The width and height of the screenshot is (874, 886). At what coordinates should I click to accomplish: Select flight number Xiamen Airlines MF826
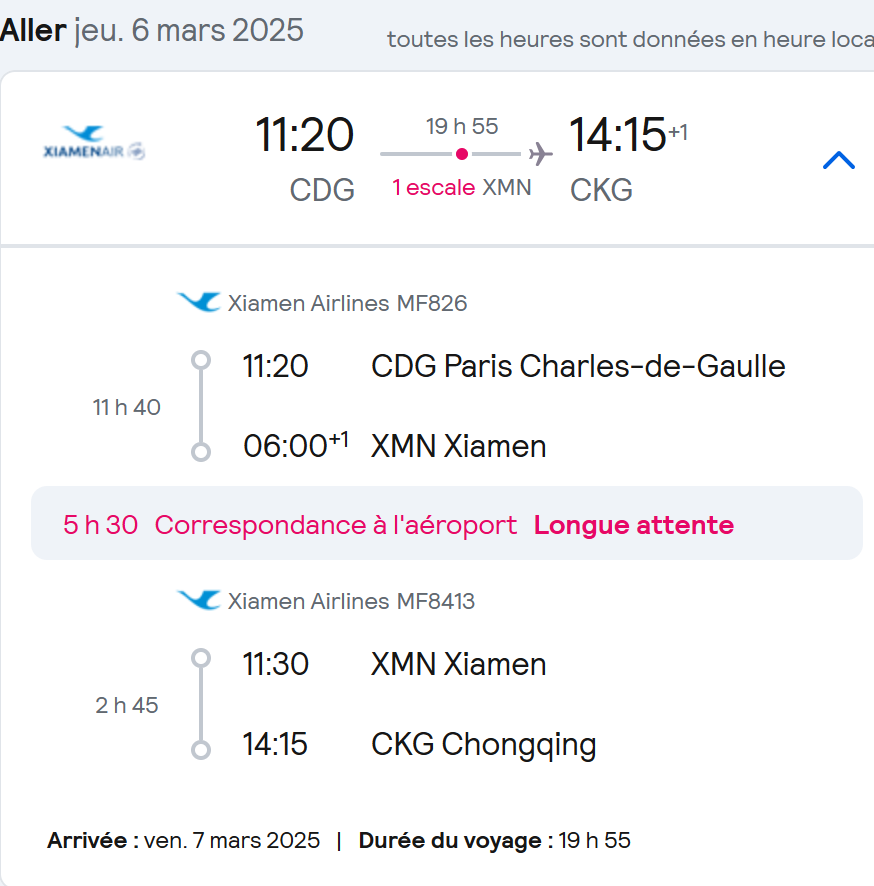click(x=347, y=303)
